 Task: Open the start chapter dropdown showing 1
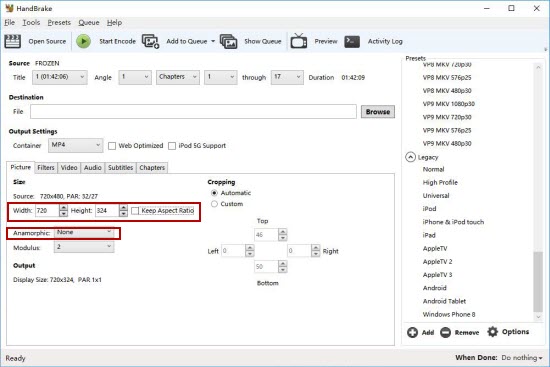[220, 77]
